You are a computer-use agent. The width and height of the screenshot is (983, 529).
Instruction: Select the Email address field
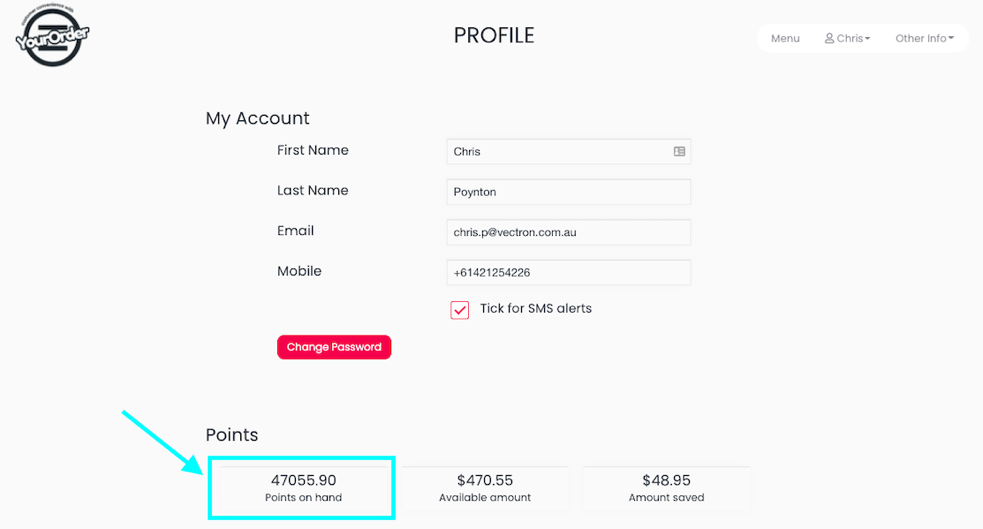point(569,232)
